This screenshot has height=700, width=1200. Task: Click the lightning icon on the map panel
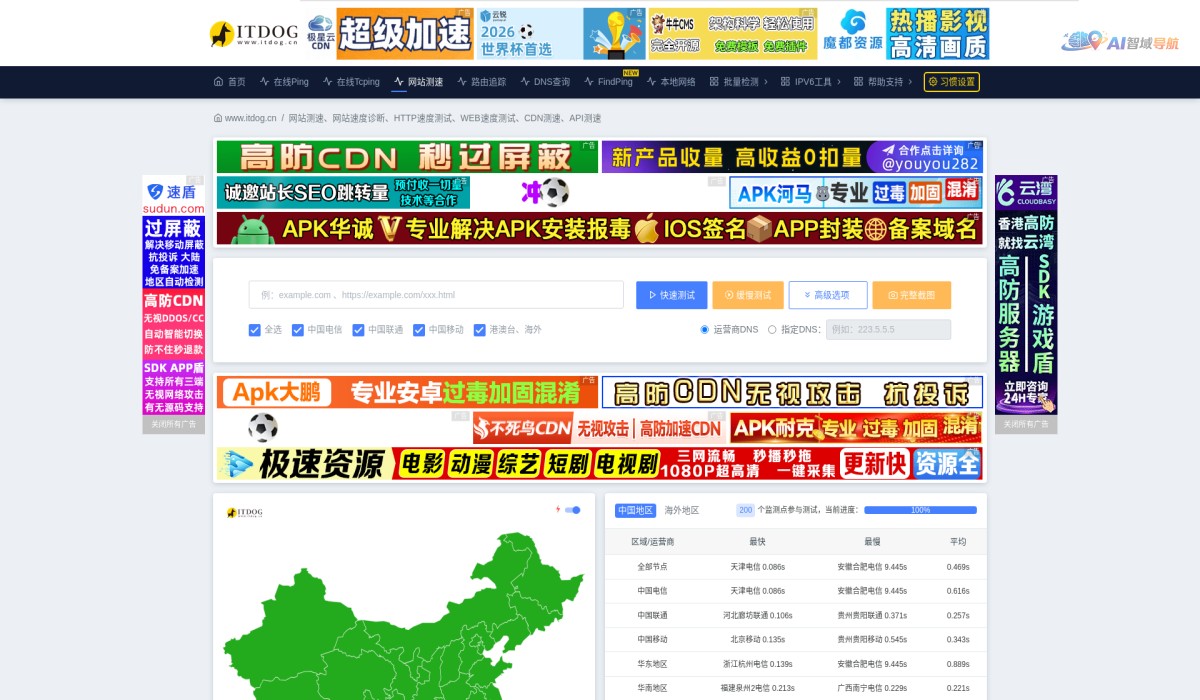click(x=556, y=510)
